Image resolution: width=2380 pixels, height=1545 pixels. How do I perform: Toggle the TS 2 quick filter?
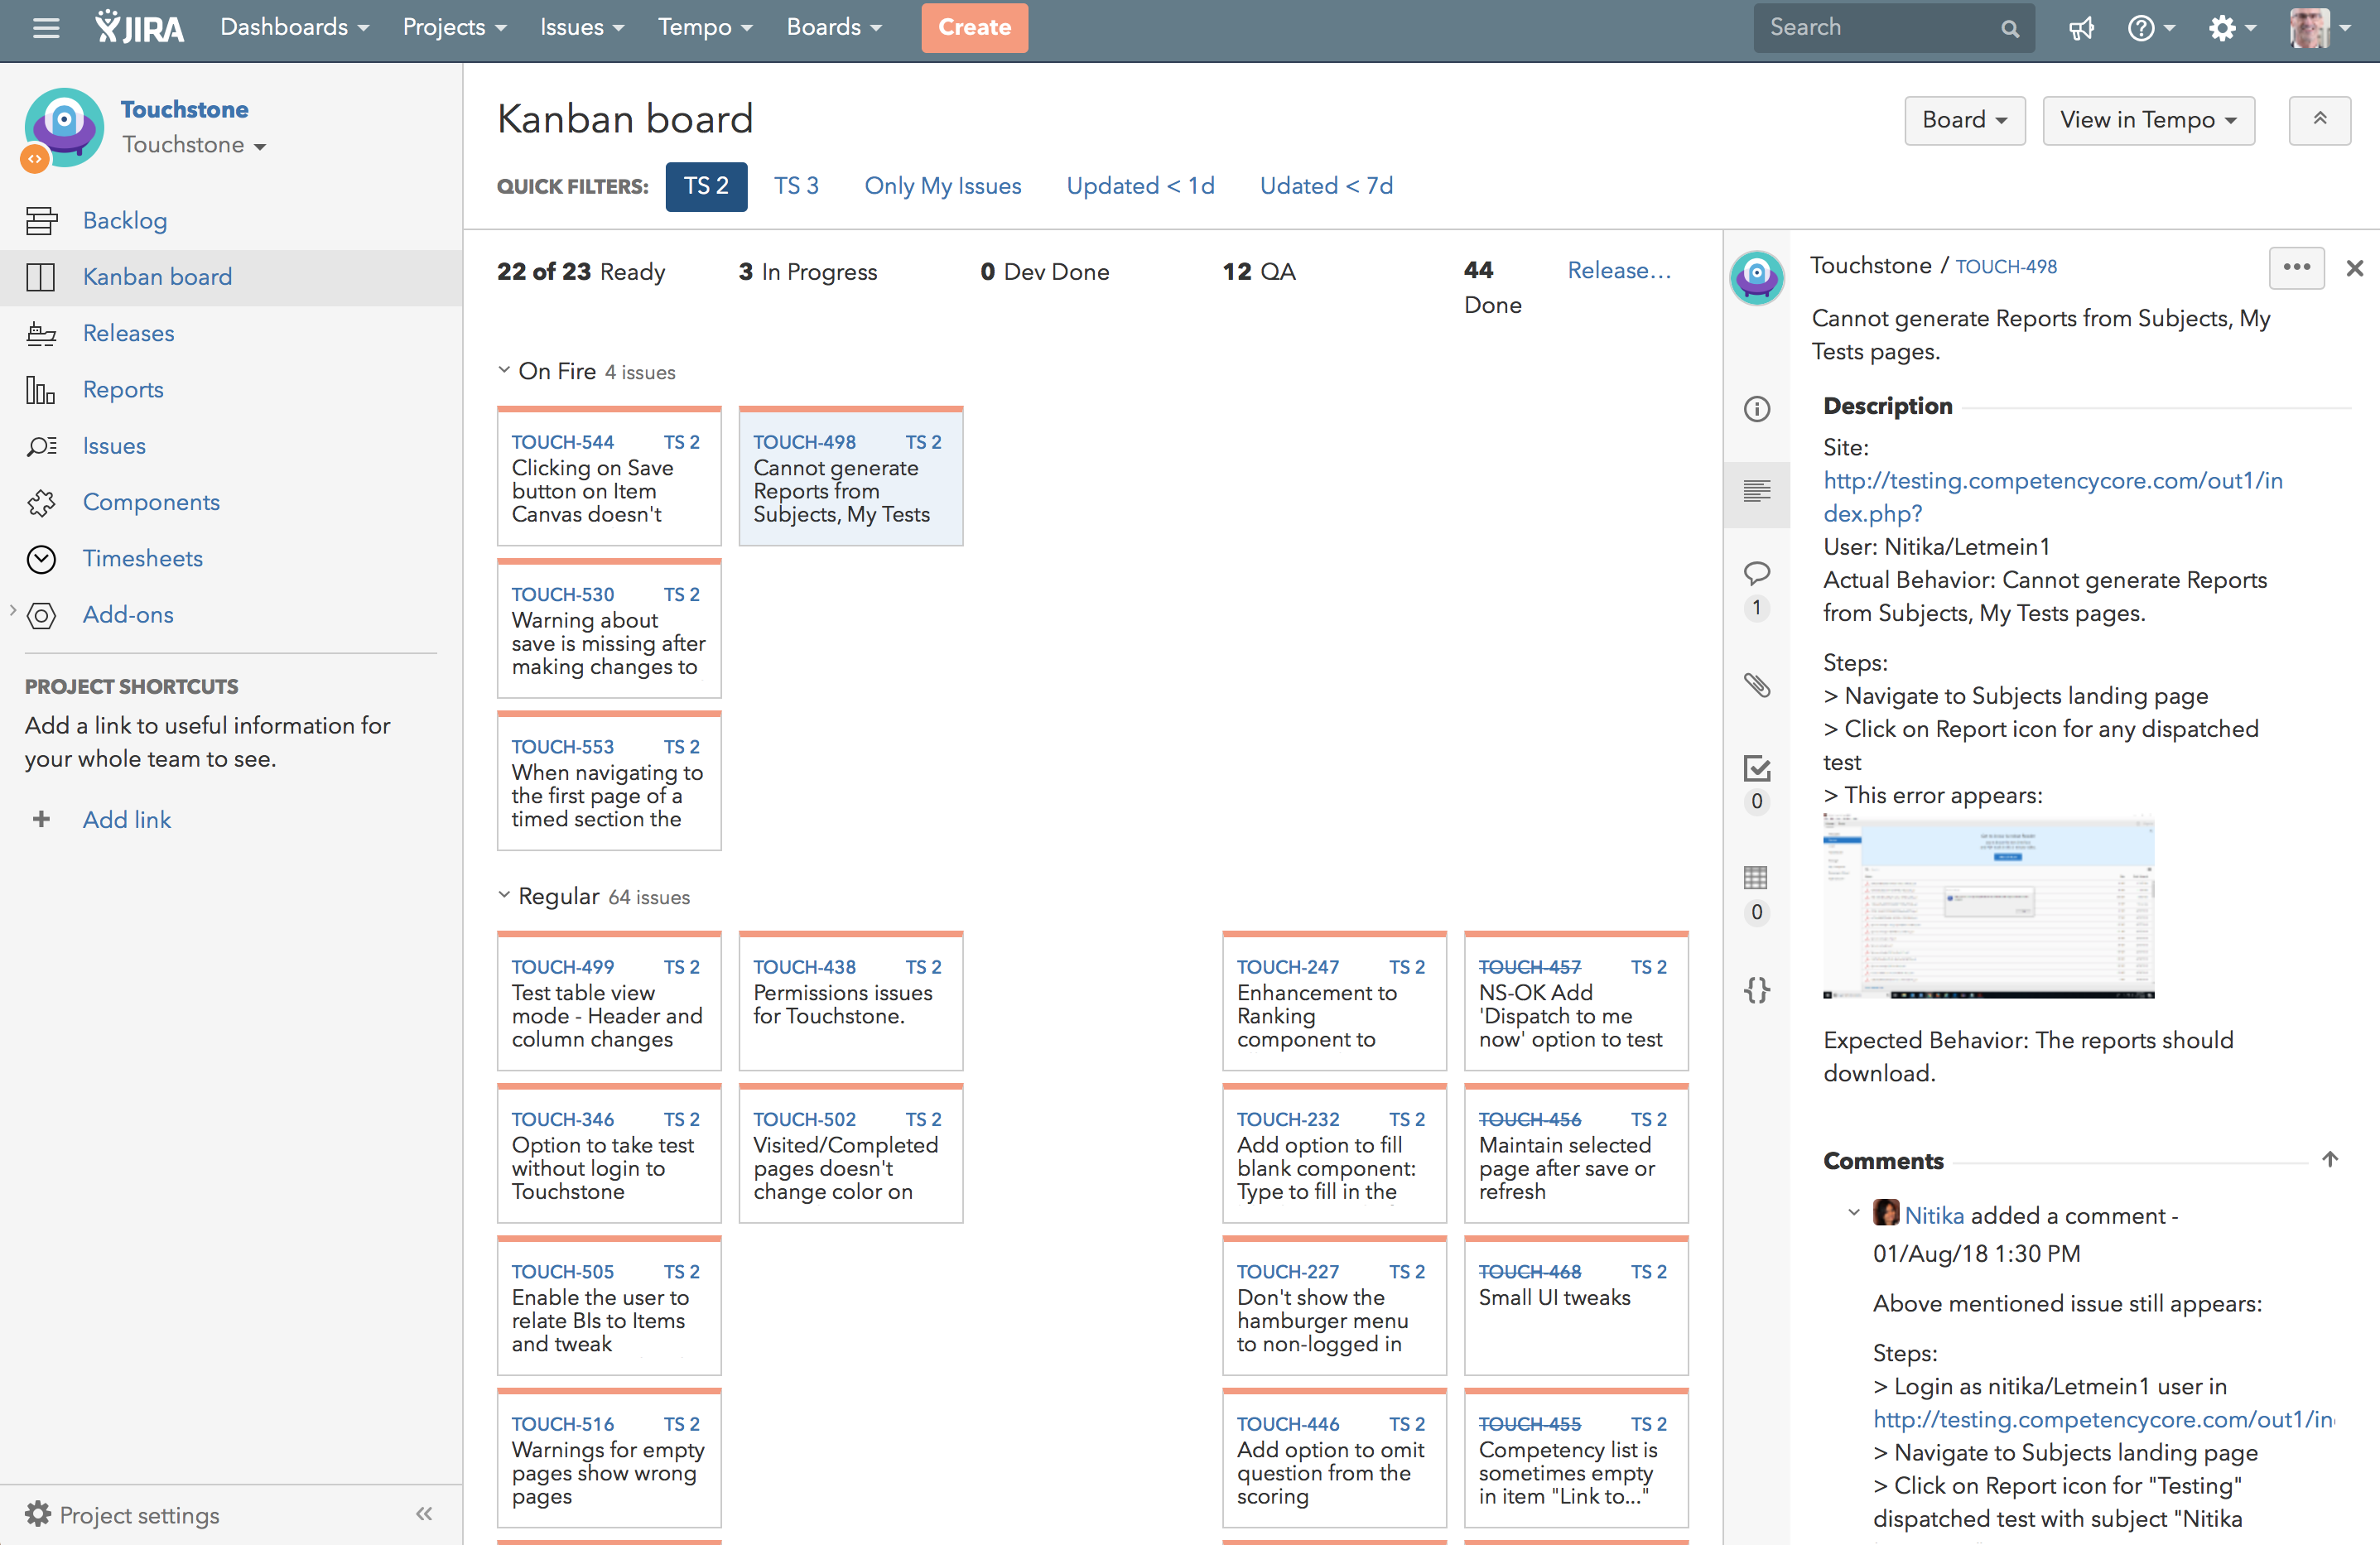[706, 186]
